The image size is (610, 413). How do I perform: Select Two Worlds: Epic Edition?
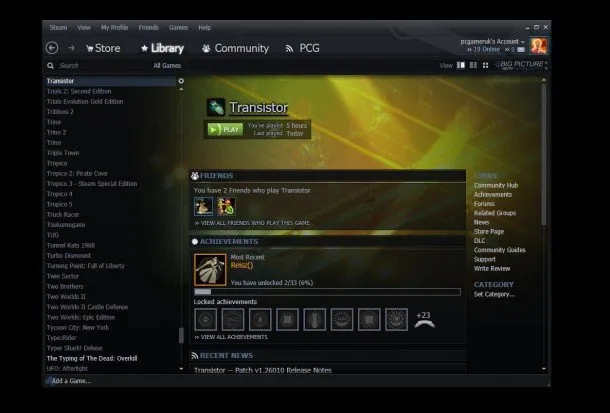(81, 317)
